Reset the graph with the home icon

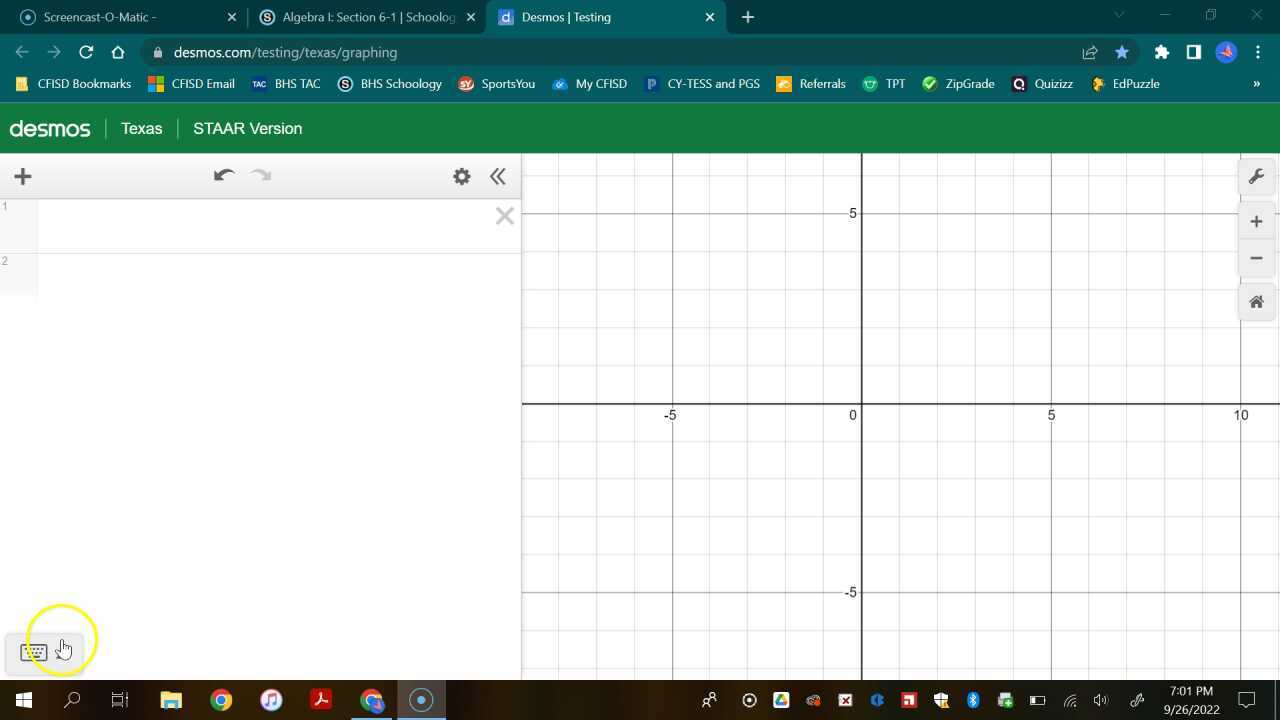1256,301
